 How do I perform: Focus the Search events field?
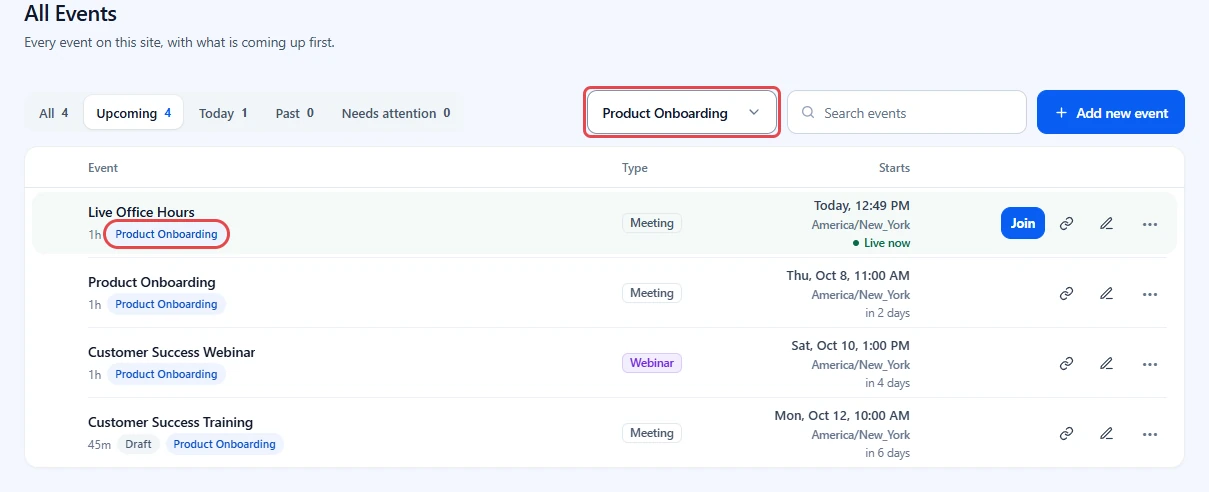[907, 112]
